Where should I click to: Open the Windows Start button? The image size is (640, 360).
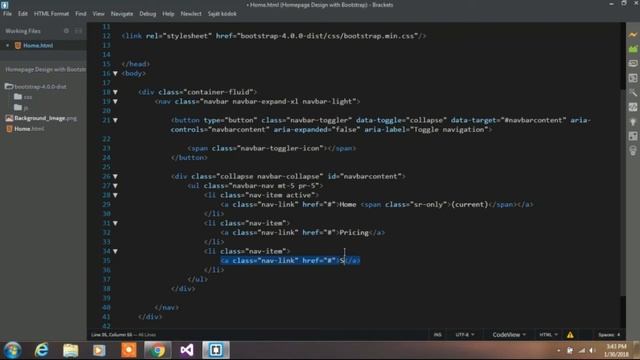13,350
